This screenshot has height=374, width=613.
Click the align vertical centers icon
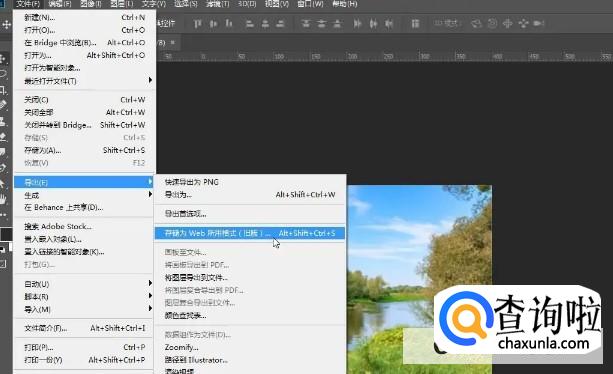(x=213, y=24)
